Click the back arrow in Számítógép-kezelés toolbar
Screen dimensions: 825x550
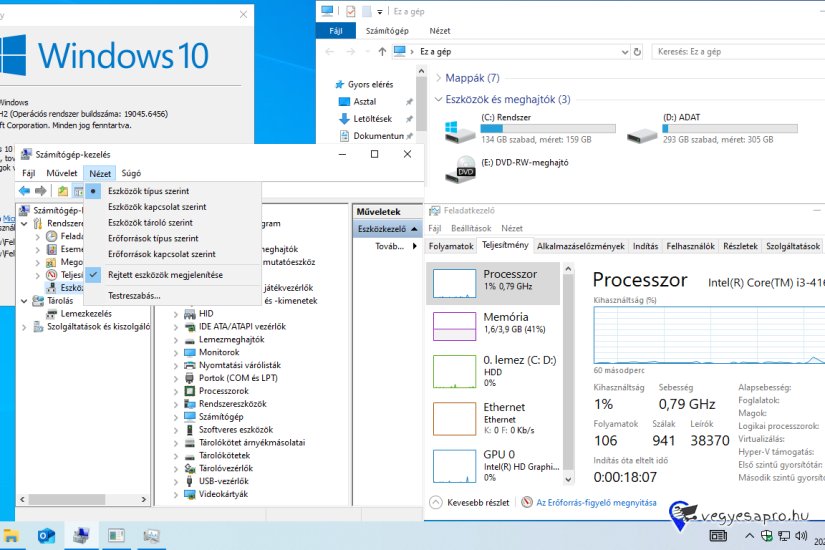(25, 191)
